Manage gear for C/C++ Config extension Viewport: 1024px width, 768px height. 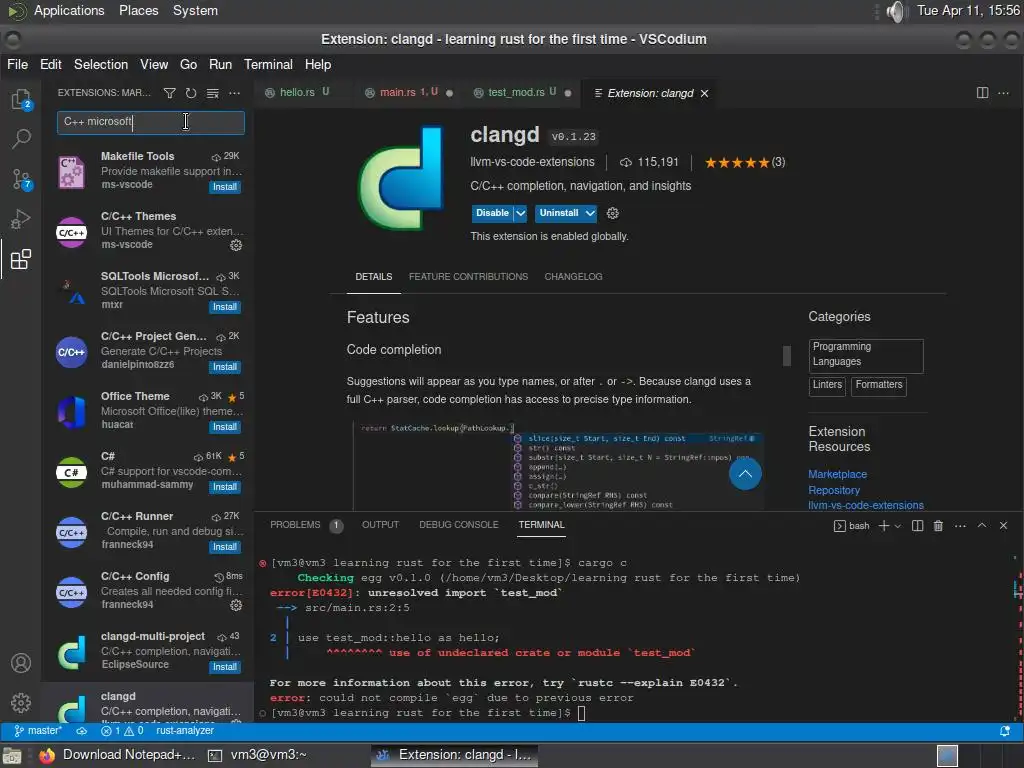click(236, 605)
